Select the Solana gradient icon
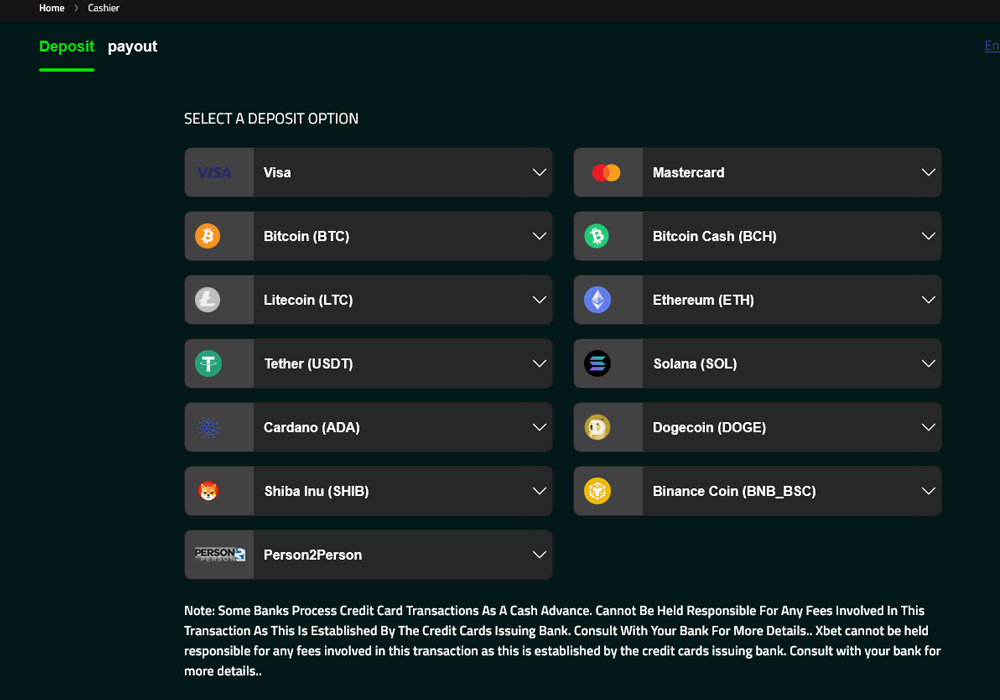Image resolution: width=1000 pixels, height=700 pixels. pos(597,363)
